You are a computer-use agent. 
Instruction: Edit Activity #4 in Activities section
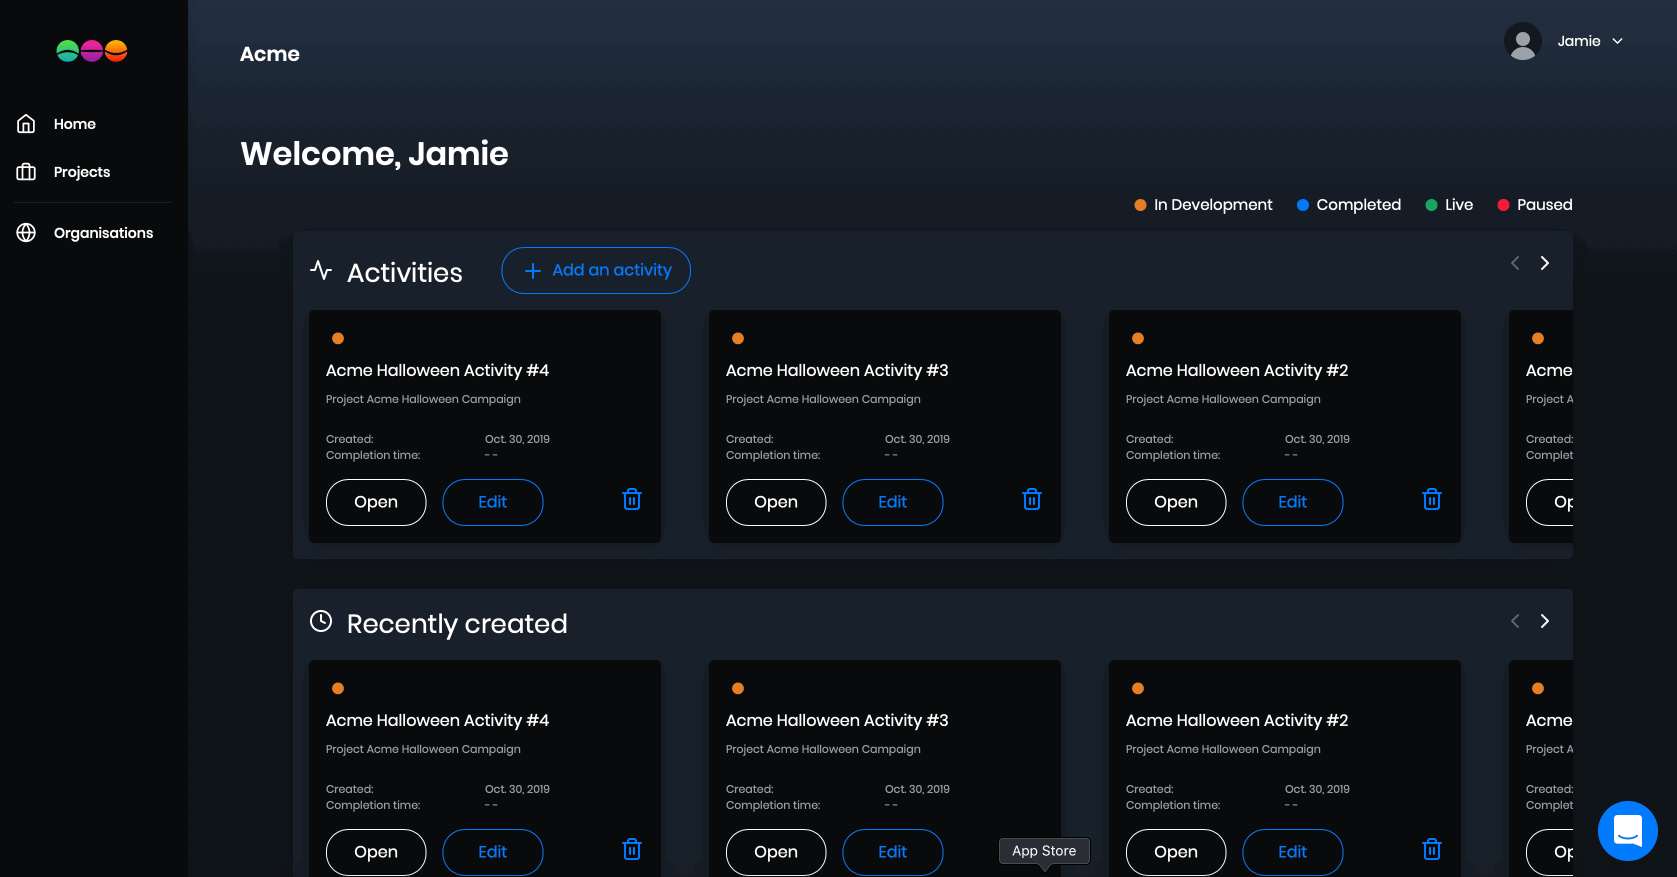pos(493,502)
